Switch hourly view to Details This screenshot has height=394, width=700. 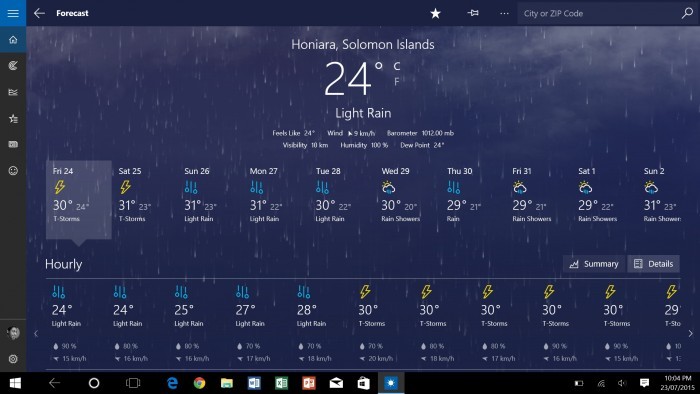tap(654, 264)
